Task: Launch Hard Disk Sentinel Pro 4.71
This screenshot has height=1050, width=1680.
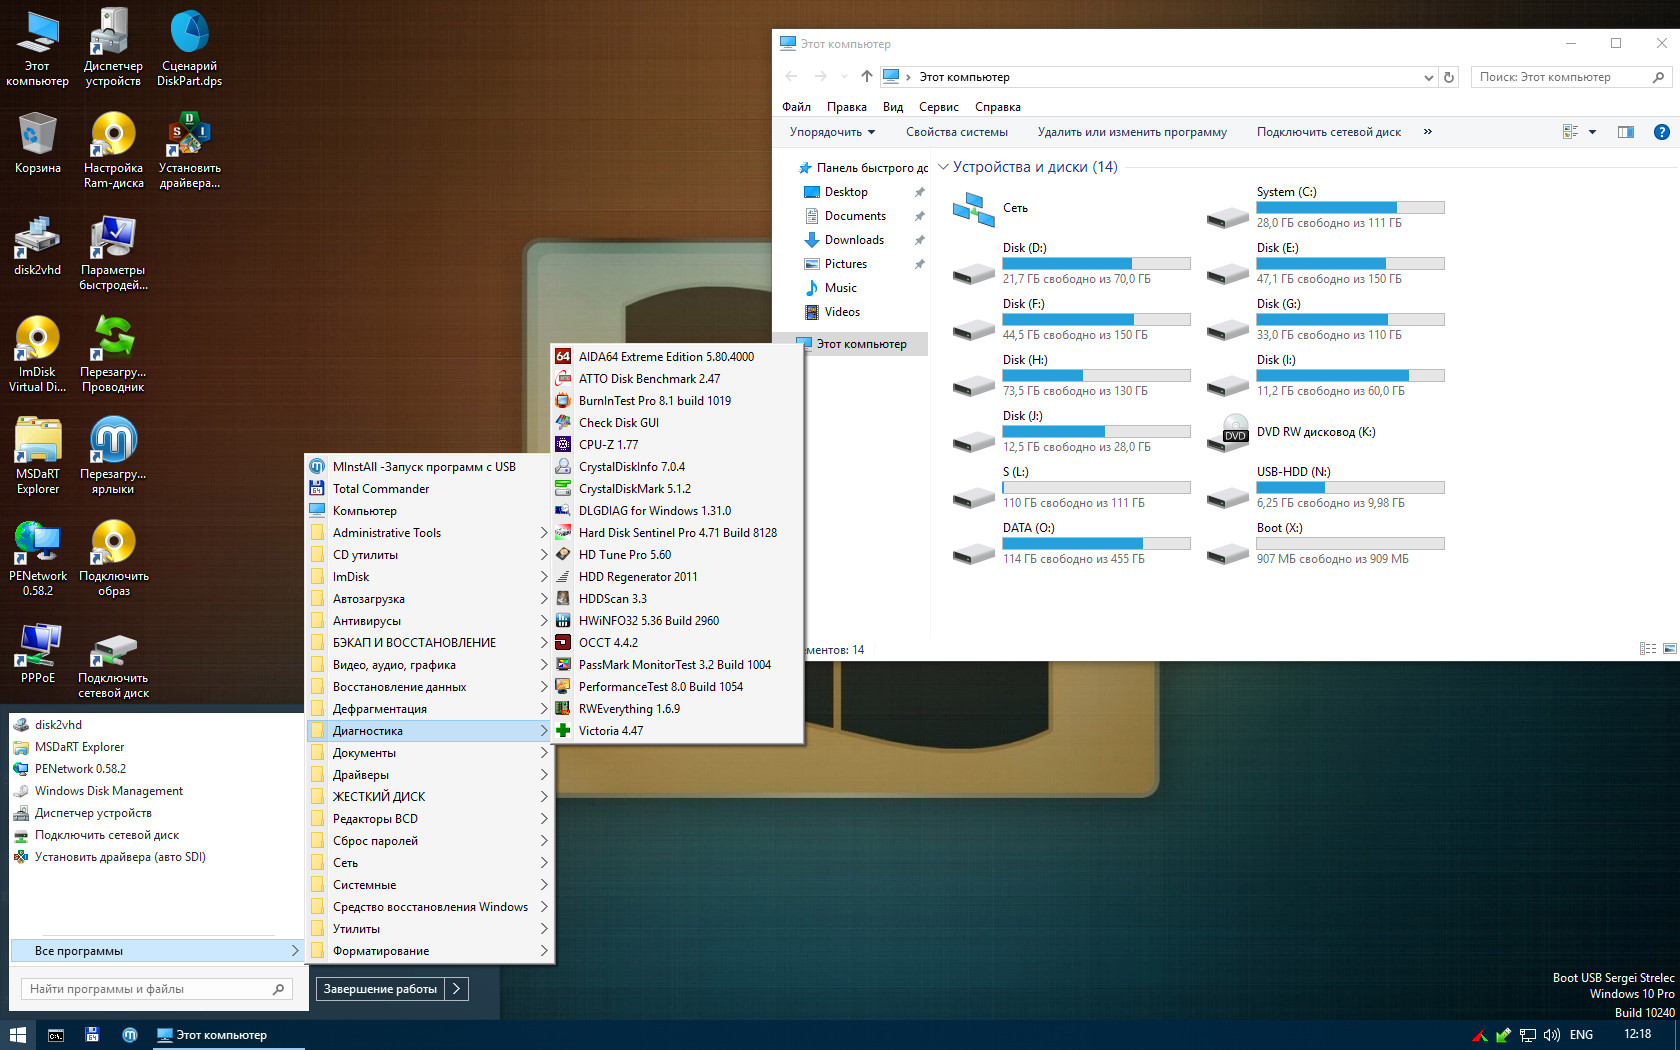Action: (677, 533)
